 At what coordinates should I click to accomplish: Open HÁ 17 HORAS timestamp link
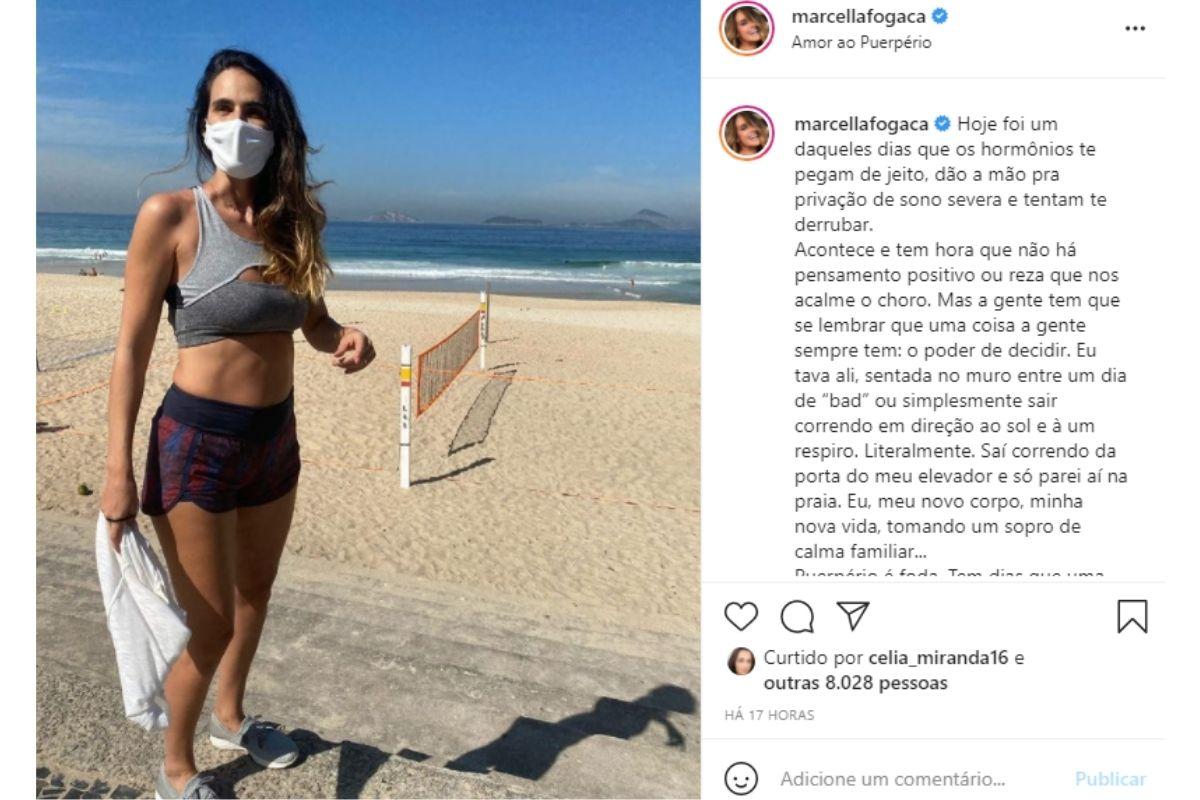pos(769,715)
